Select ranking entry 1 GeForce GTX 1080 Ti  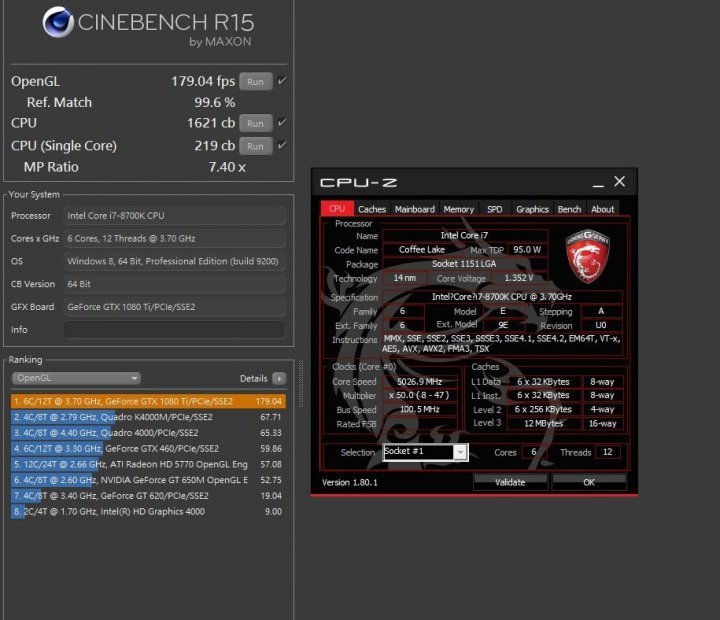tap(148, 401)
